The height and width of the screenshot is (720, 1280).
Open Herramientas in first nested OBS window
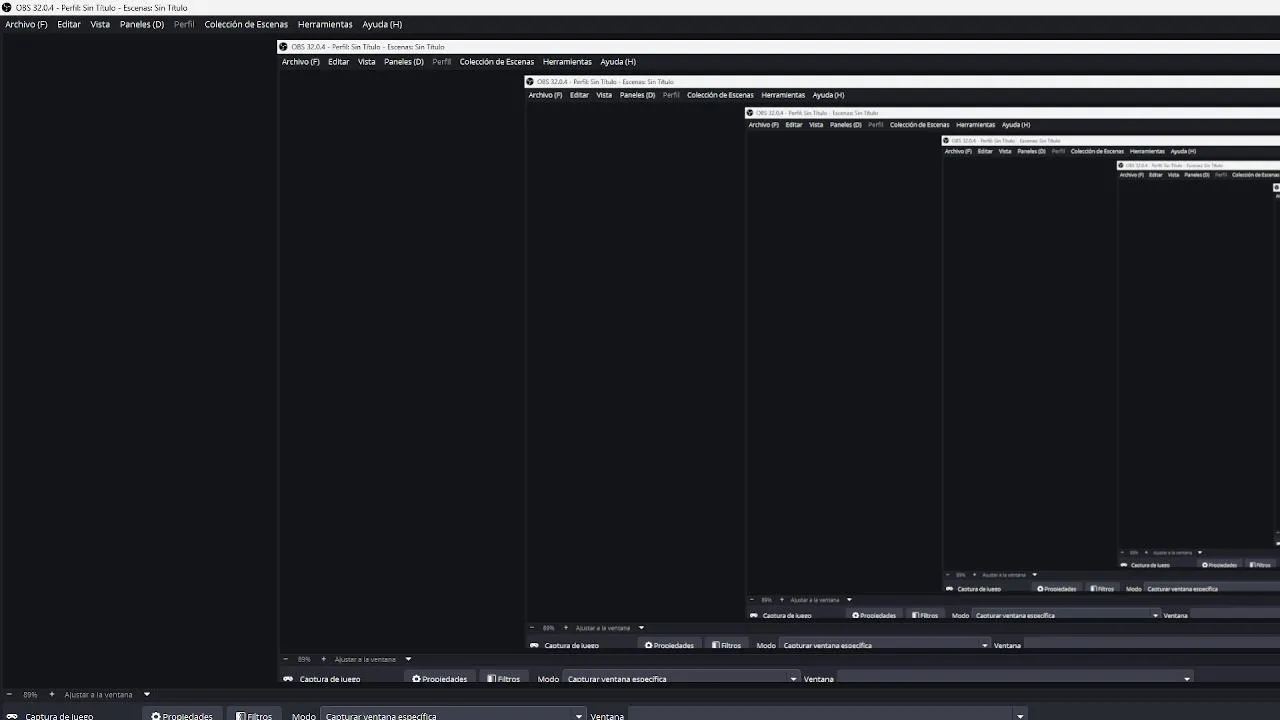(567, 62)
